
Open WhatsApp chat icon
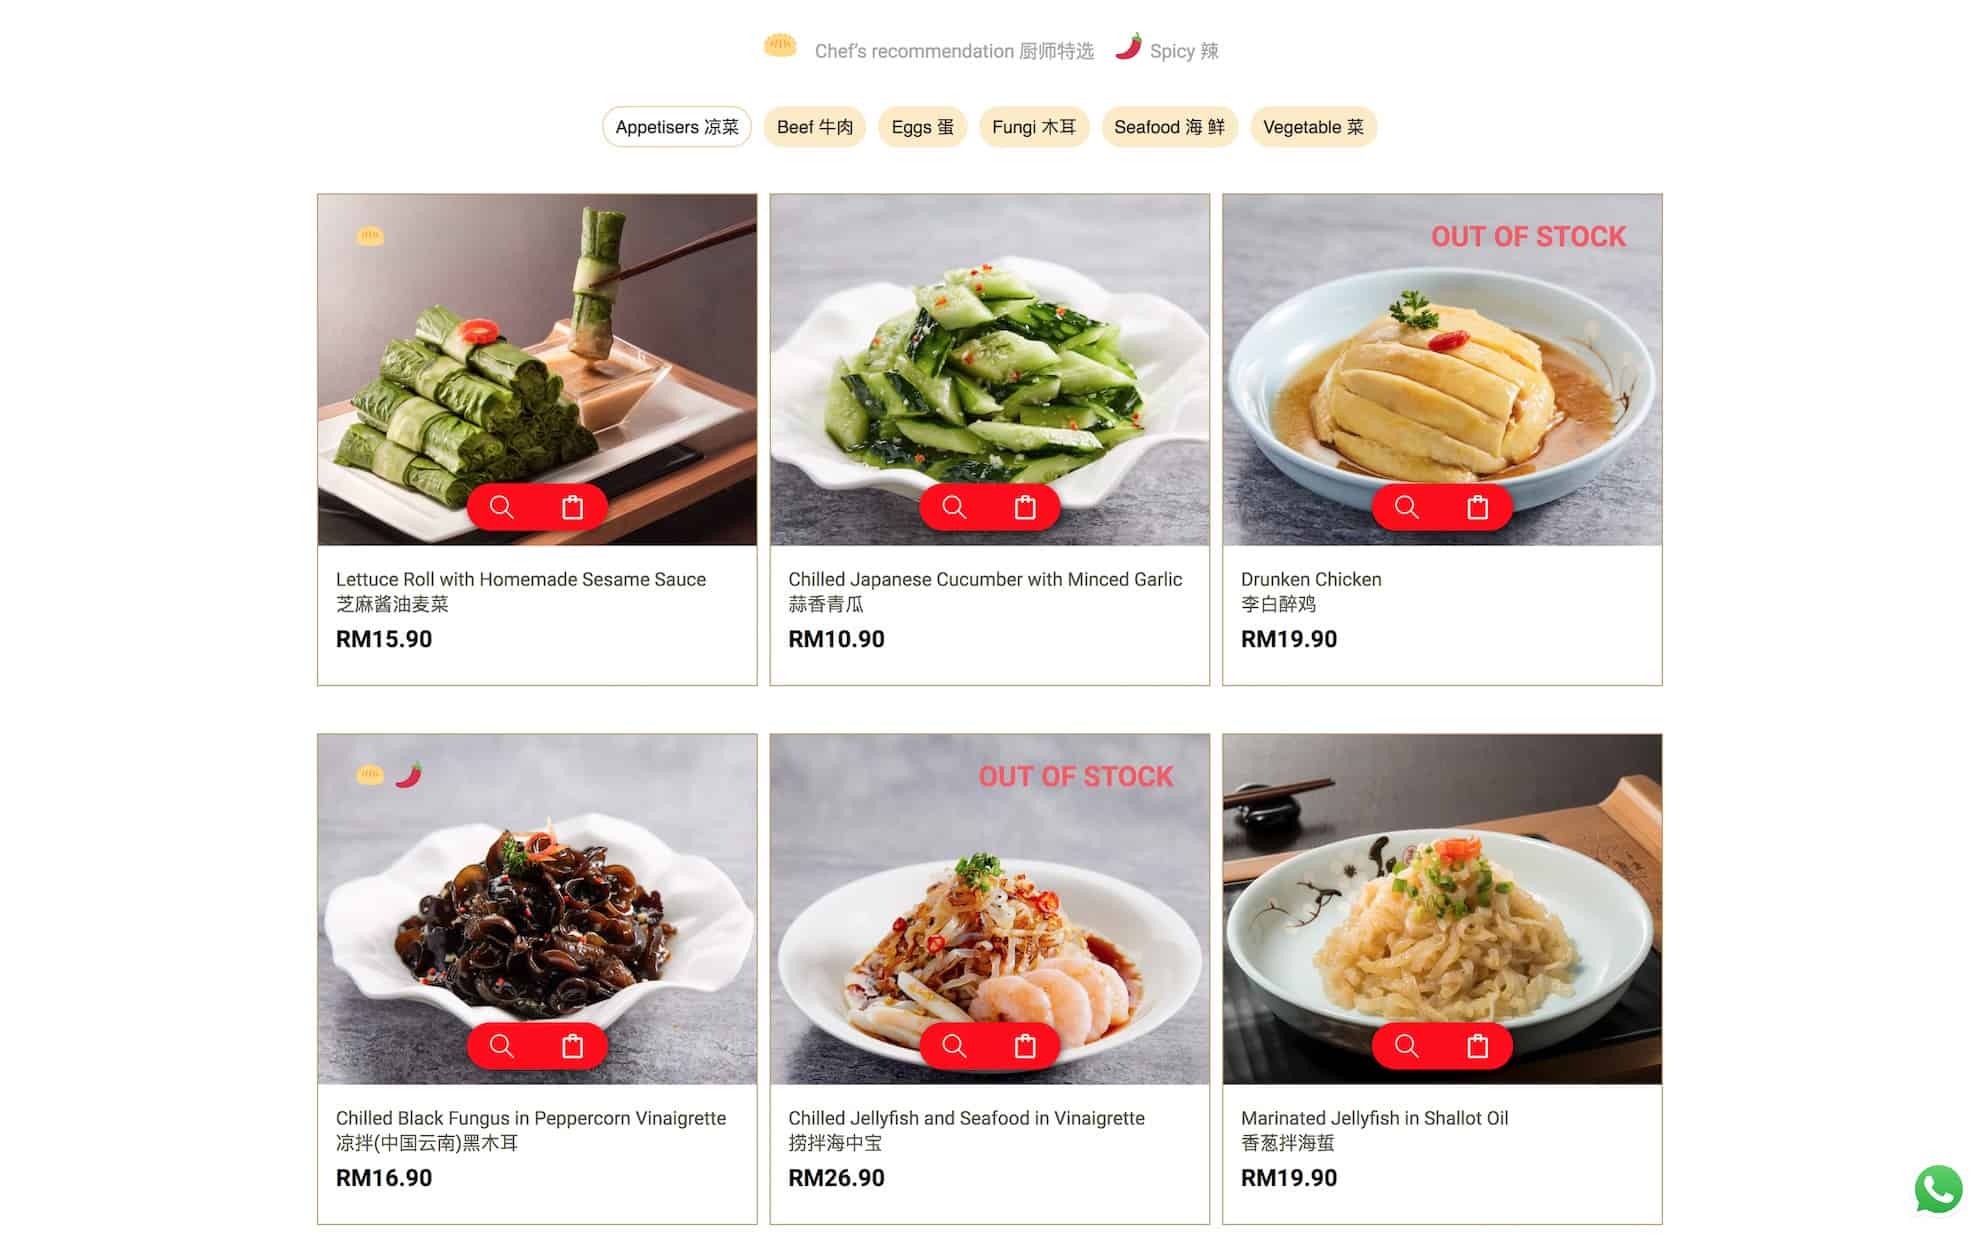pyautogui.click(x=1938, y=1189)
